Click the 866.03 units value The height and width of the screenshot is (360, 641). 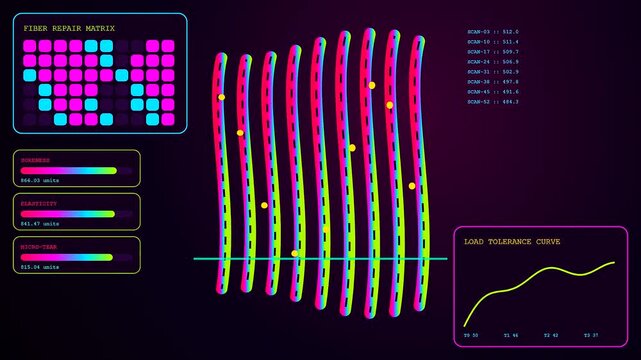point(40,181)
